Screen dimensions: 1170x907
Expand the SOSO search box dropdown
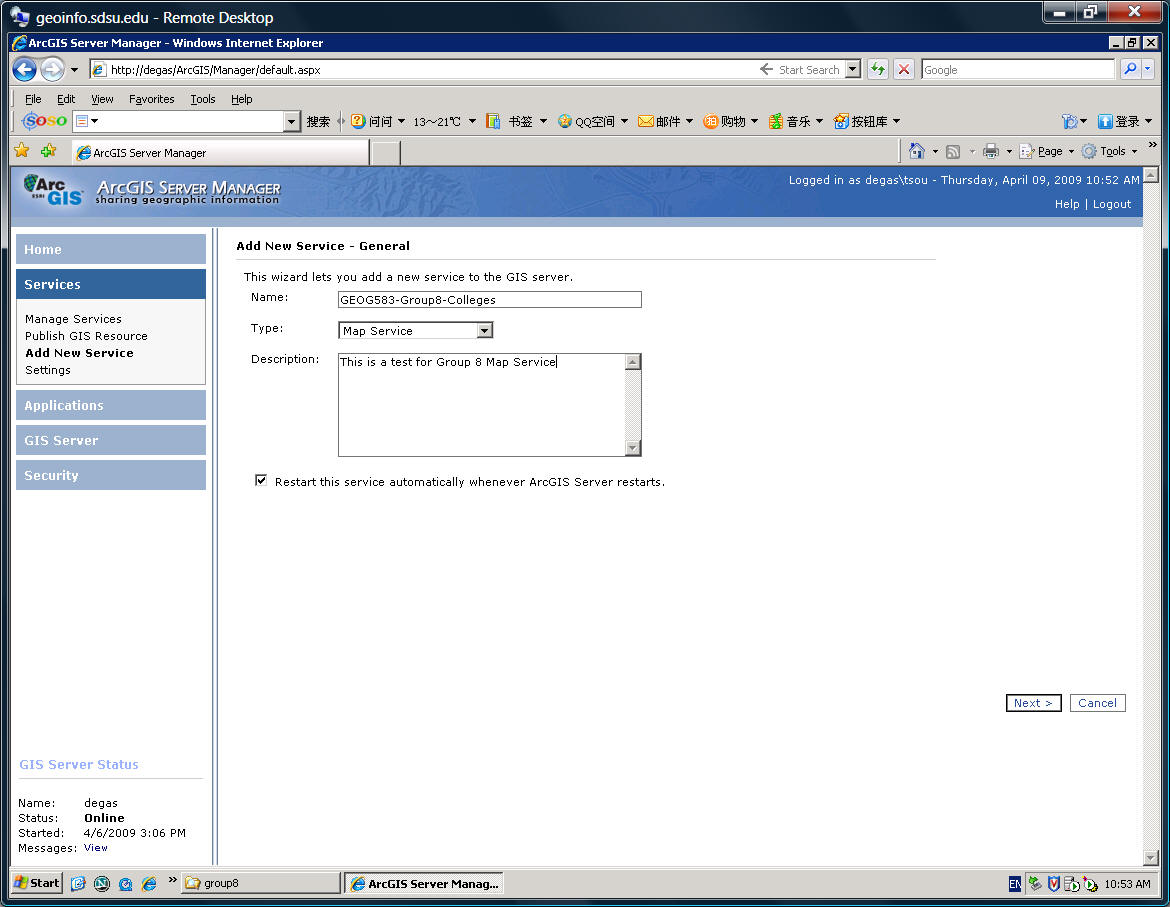[292, 121]
